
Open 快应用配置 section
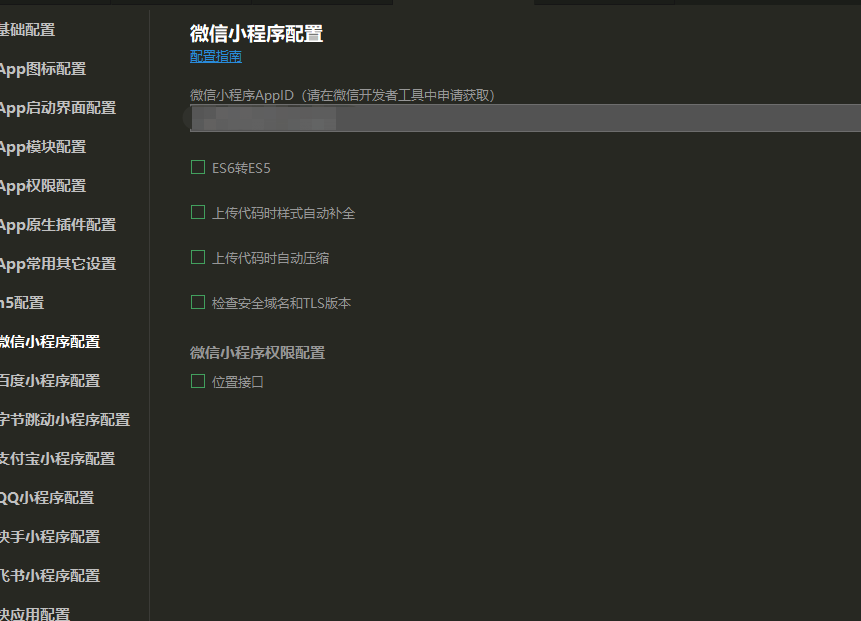coord(35,614)
